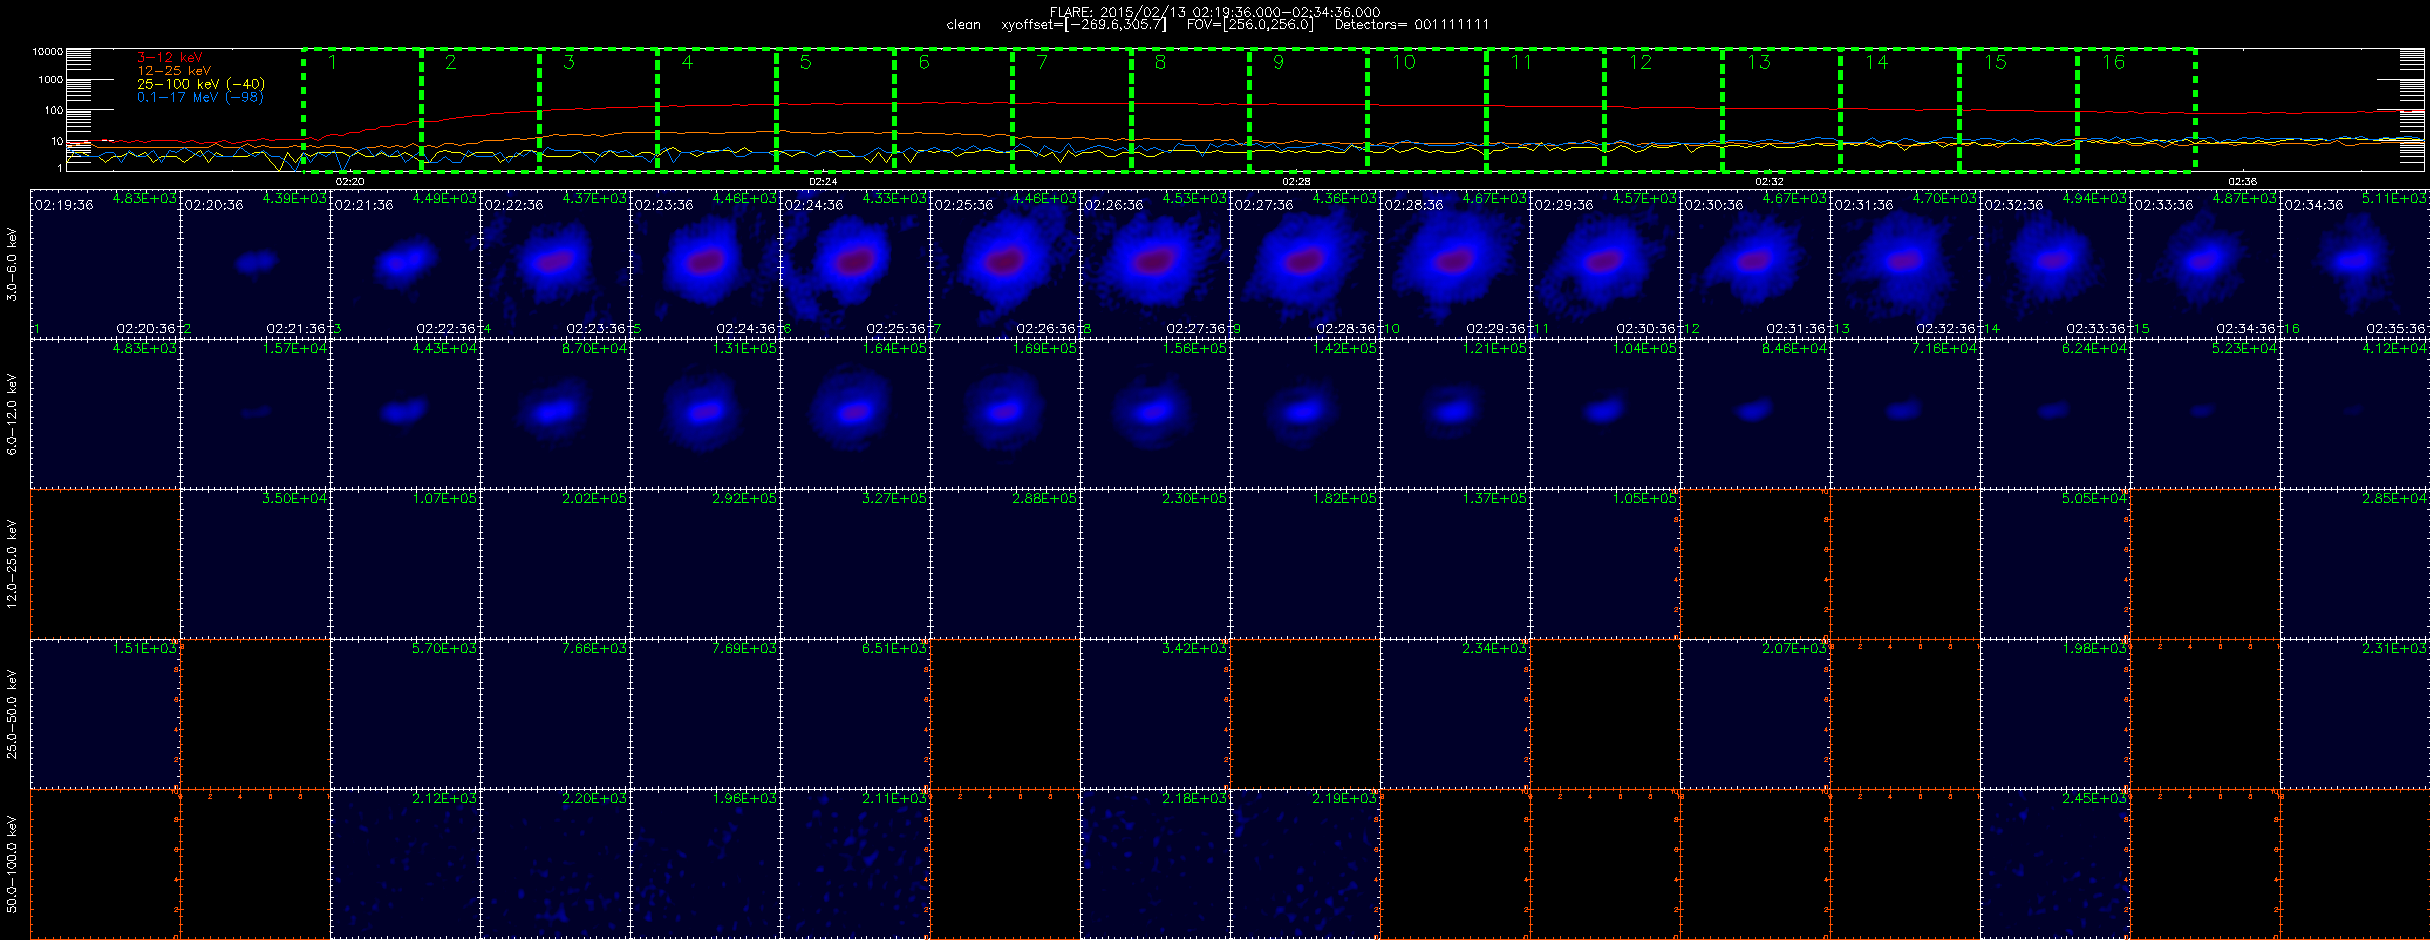Open 12.0-25.0 keV image with peak 3.27E+05
This screenshot has height=940, width=2430.
point(856,564)
